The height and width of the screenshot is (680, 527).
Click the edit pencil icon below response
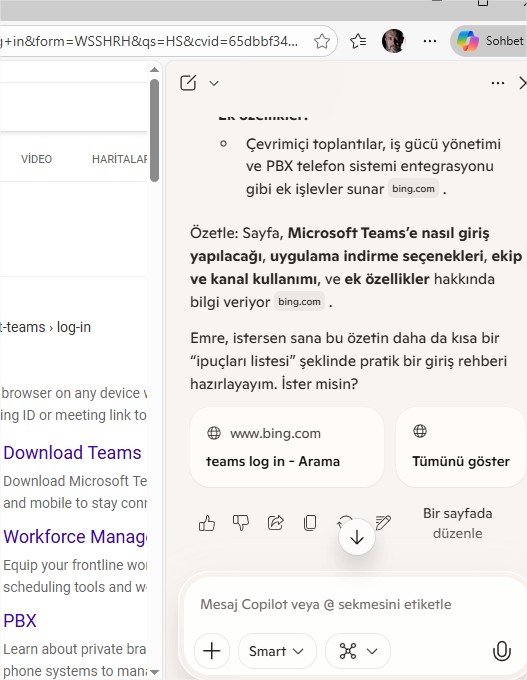pos(383,523)
